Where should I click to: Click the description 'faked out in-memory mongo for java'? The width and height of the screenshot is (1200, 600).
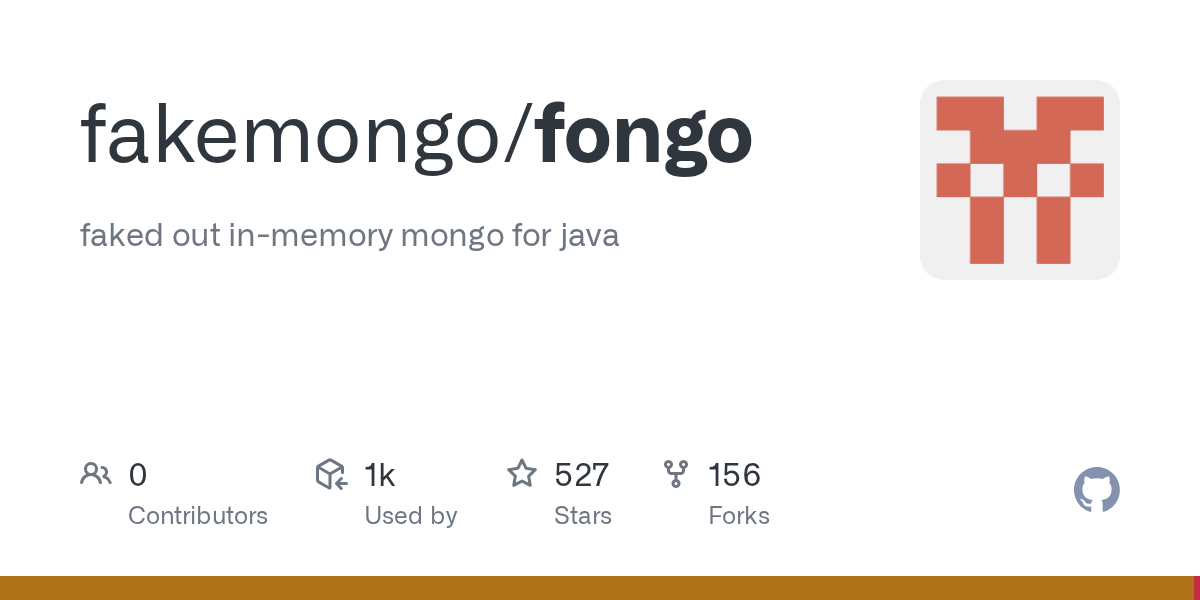click(349, 236)
